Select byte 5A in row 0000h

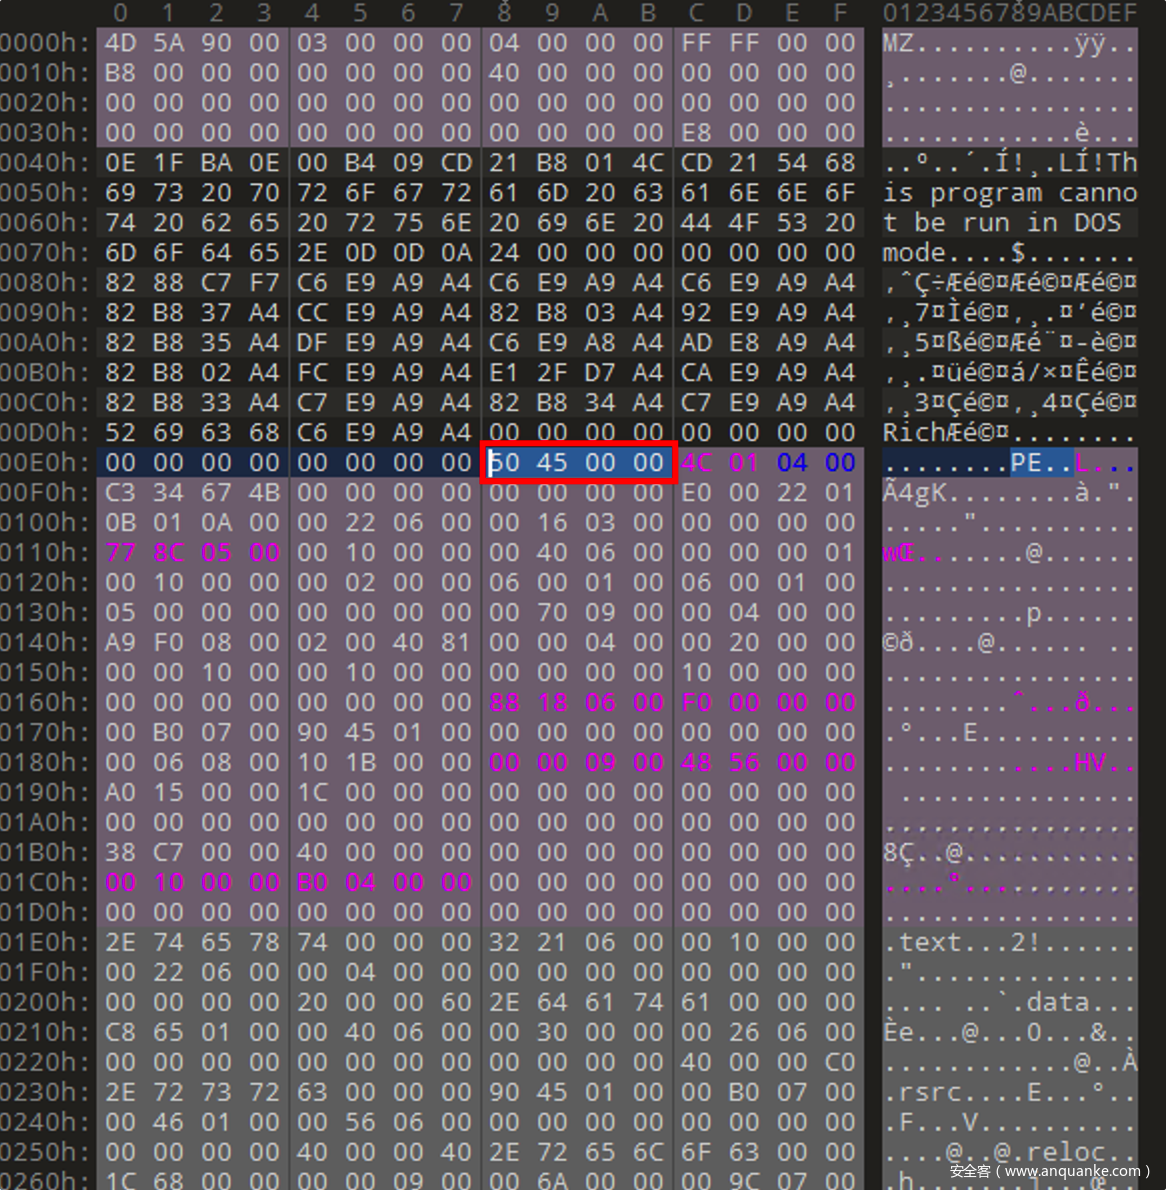coord(169,43)
